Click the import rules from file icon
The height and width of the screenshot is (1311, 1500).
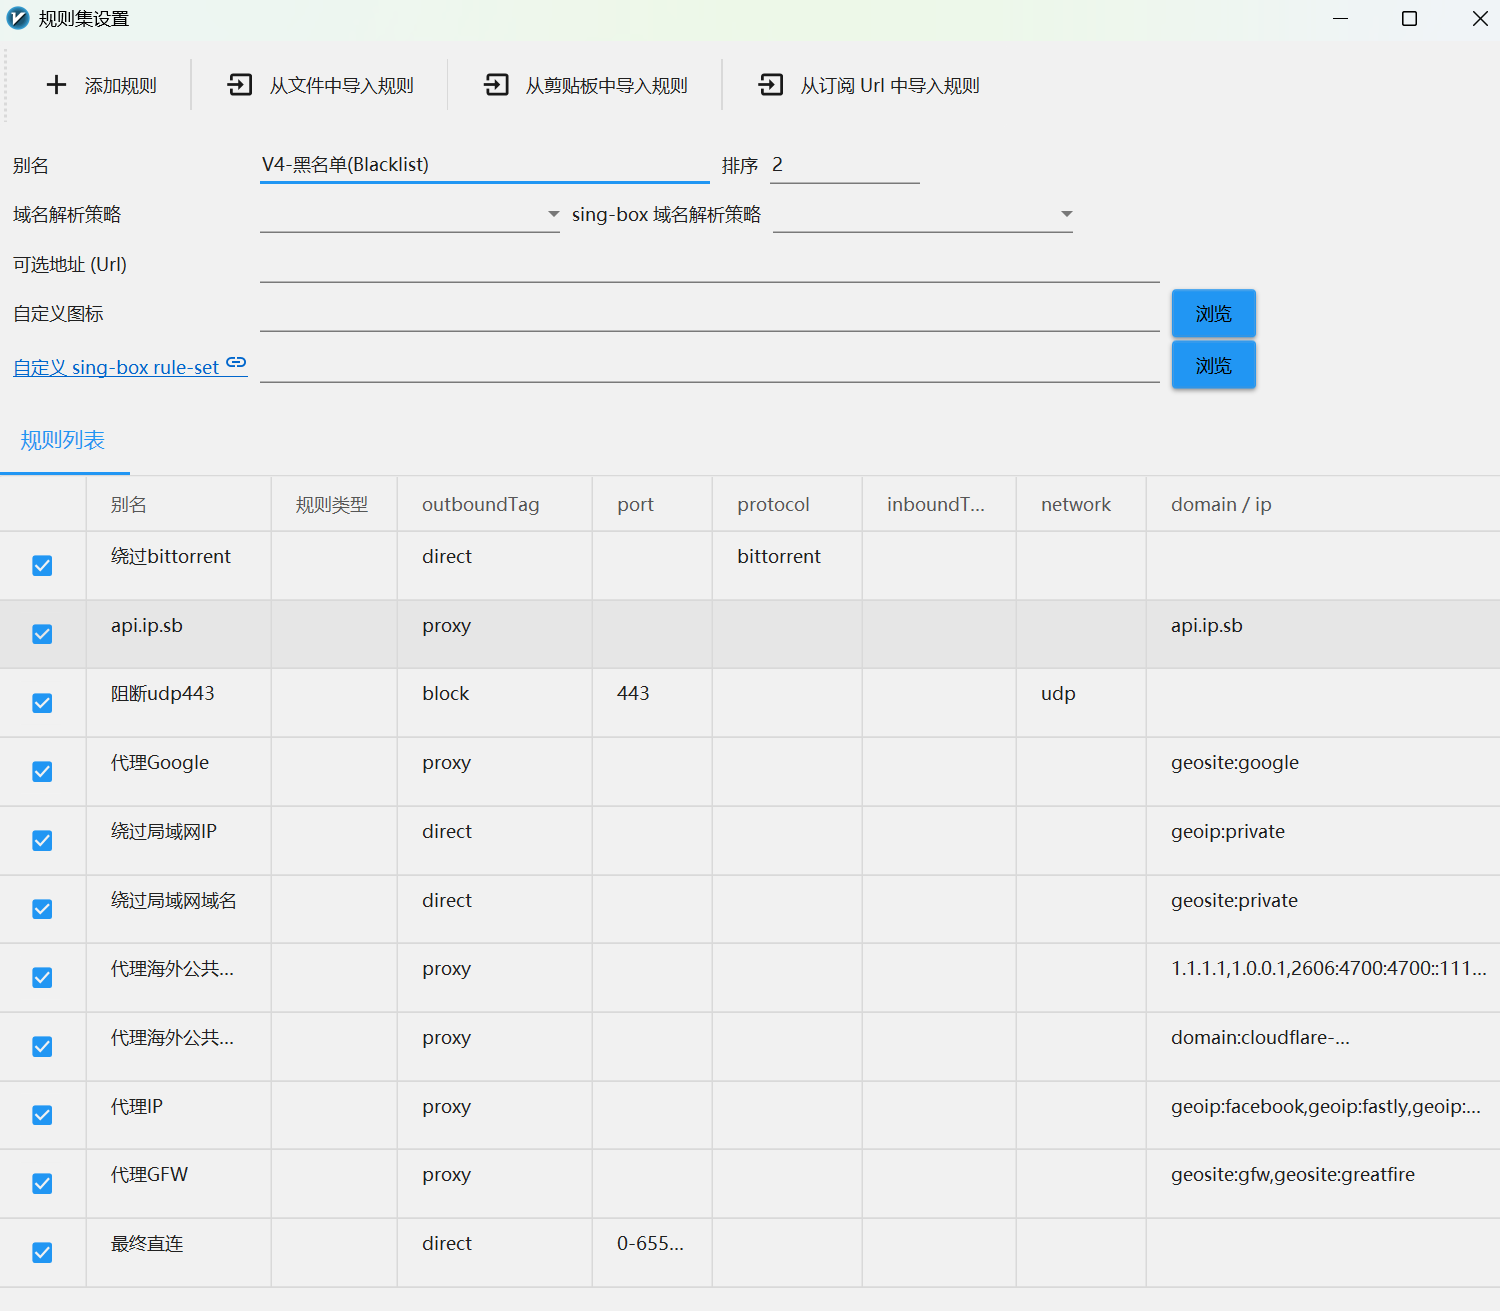coord(240,84)
